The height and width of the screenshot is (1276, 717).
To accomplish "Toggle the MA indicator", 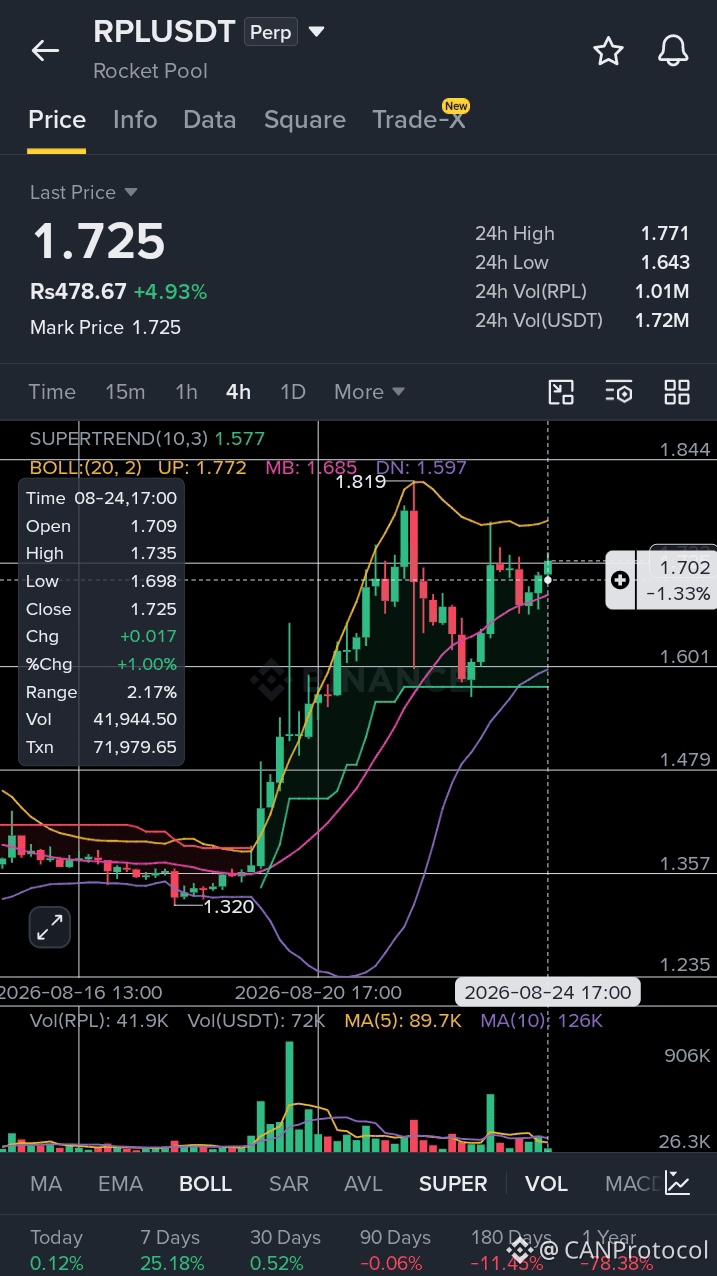I will [x=46, y=1184].
